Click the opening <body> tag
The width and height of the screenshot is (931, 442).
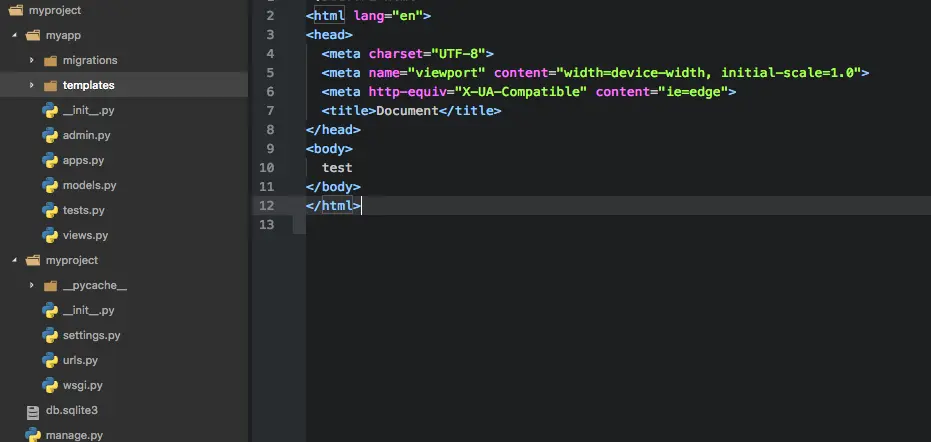[x=330, y=149]
